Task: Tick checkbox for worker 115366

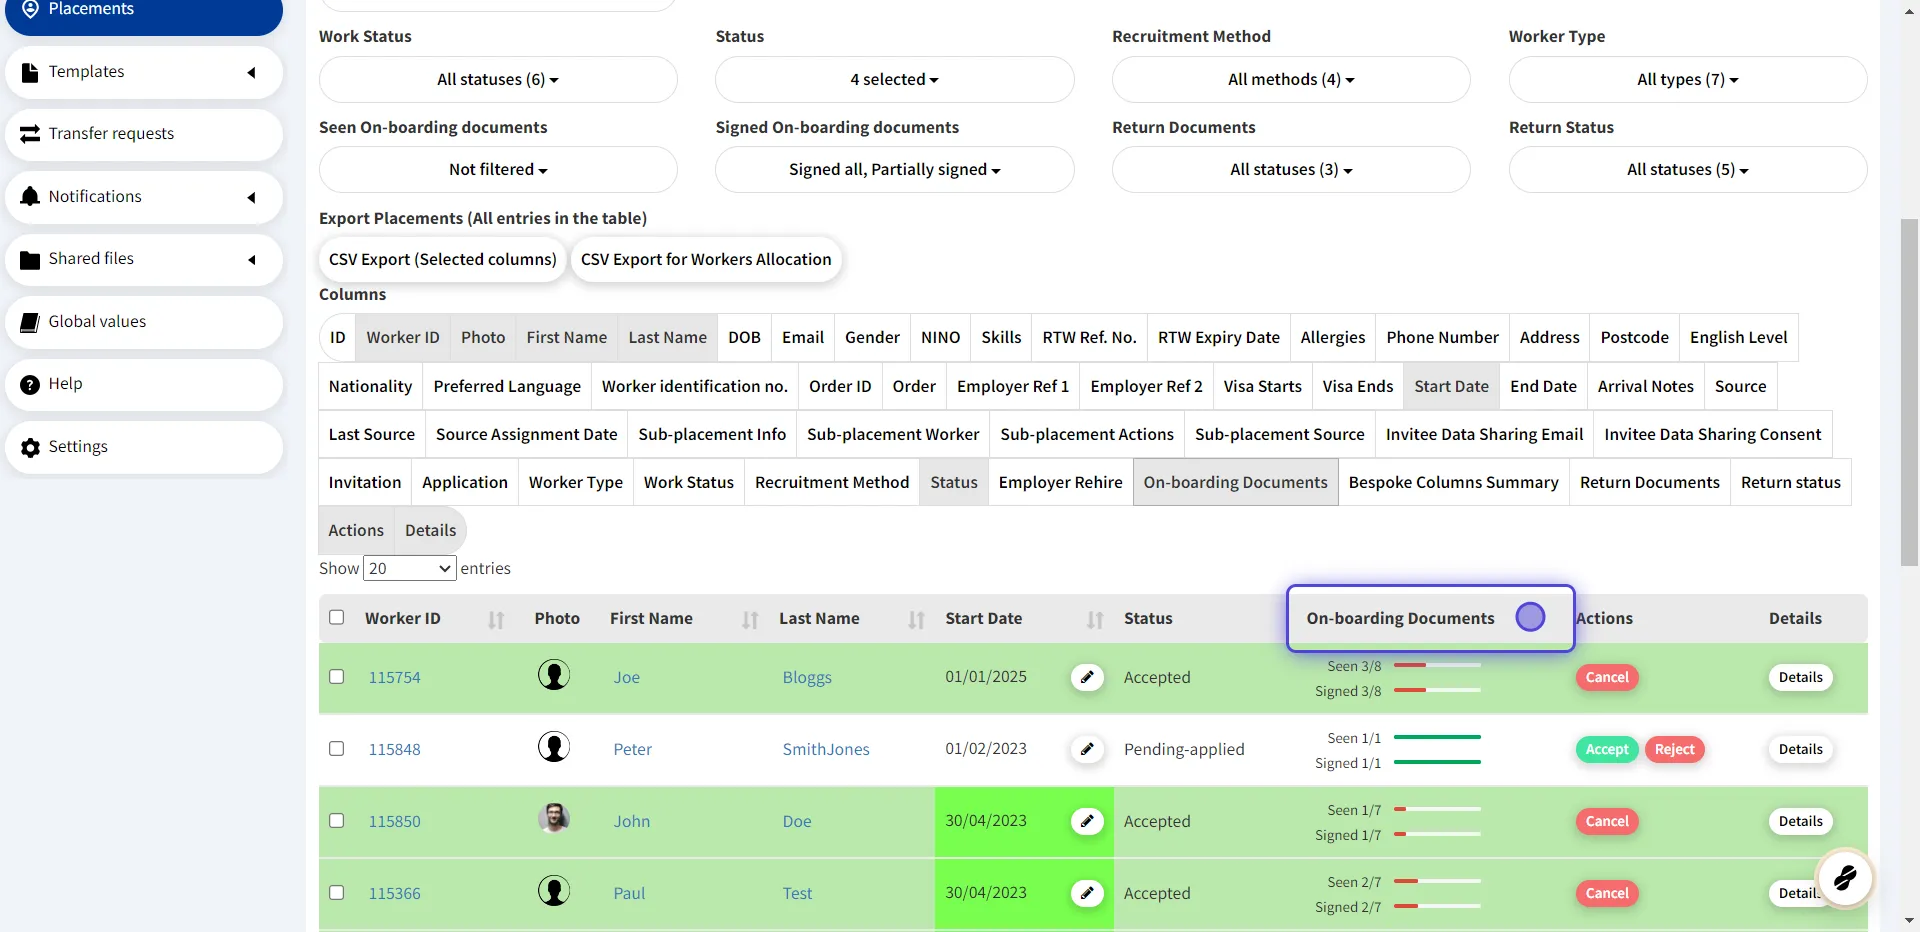Action: tap(337, 892)
